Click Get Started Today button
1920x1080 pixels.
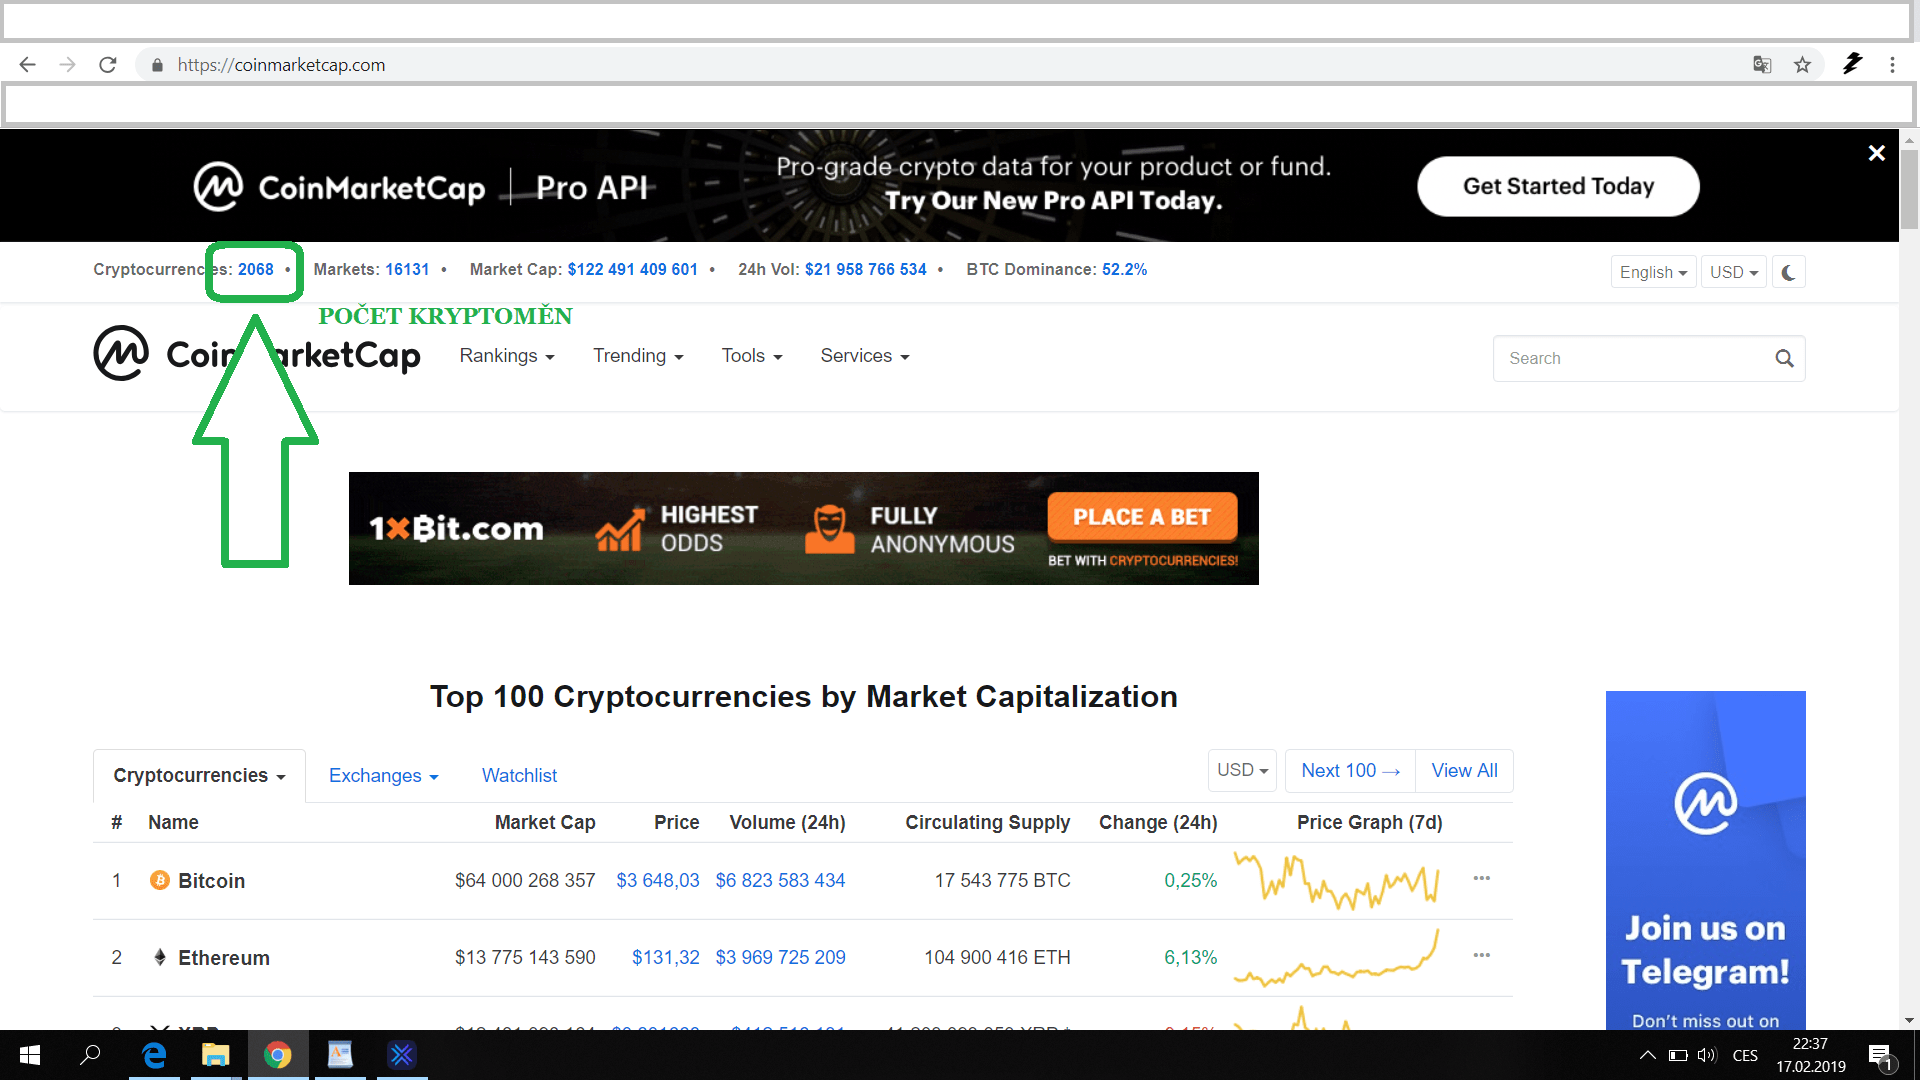[1558, 186]
